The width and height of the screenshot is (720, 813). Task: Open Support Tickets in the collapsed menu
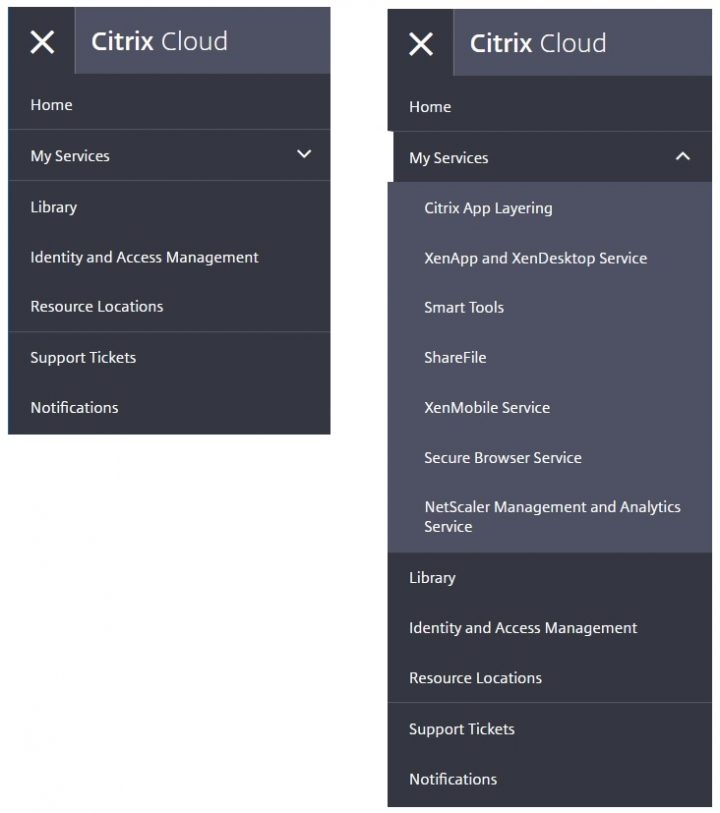coord(83,357)
